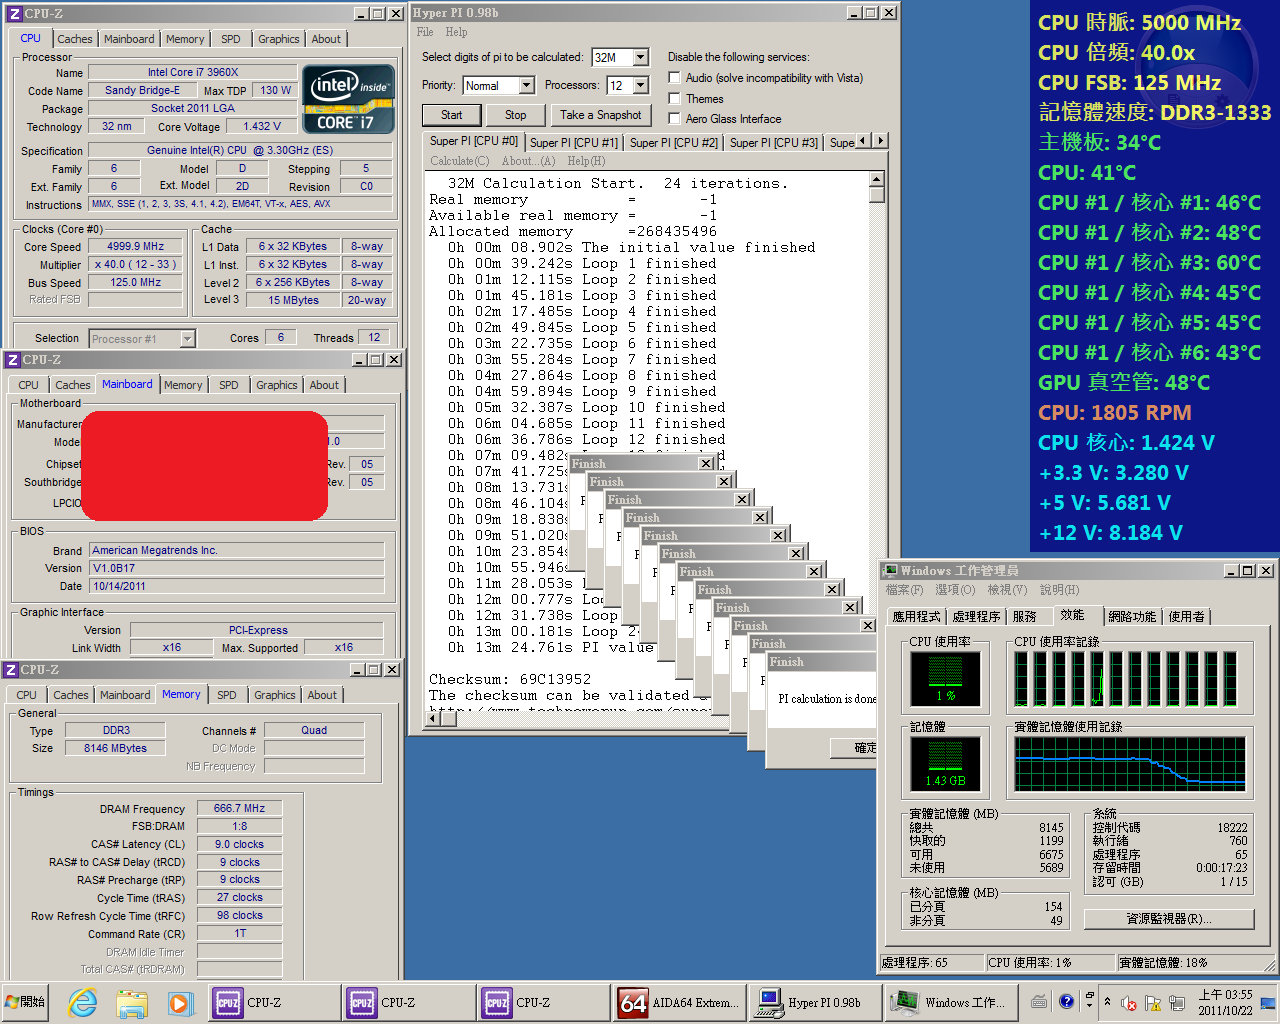
Task: Open the File menu in Hyper PI
Action: point(425,32)
